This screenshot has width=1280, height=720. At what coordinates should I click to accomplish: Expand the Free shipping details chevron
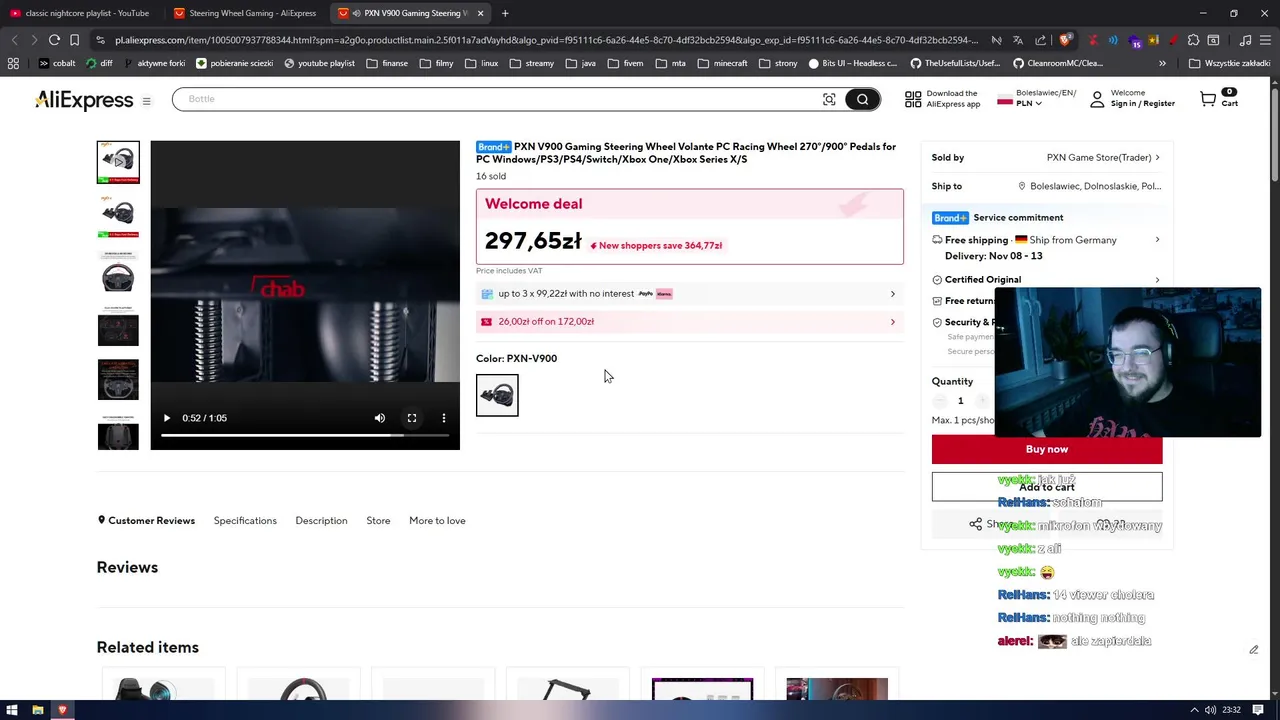click(x=1157, y=240)
